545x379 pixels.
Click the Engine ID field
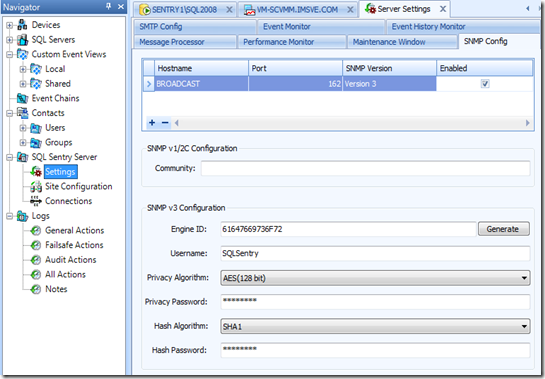point(348,229)
